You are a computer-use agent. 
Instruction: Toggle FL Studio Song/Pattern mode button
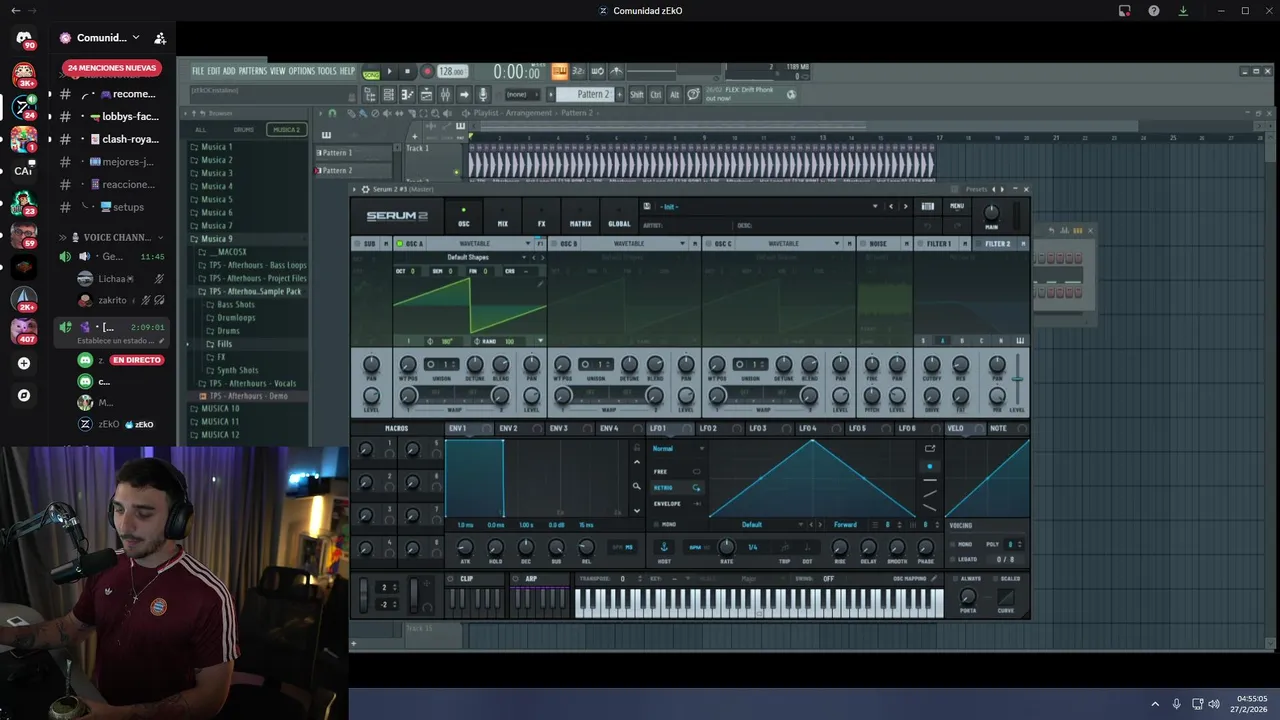tap(371, 74)
